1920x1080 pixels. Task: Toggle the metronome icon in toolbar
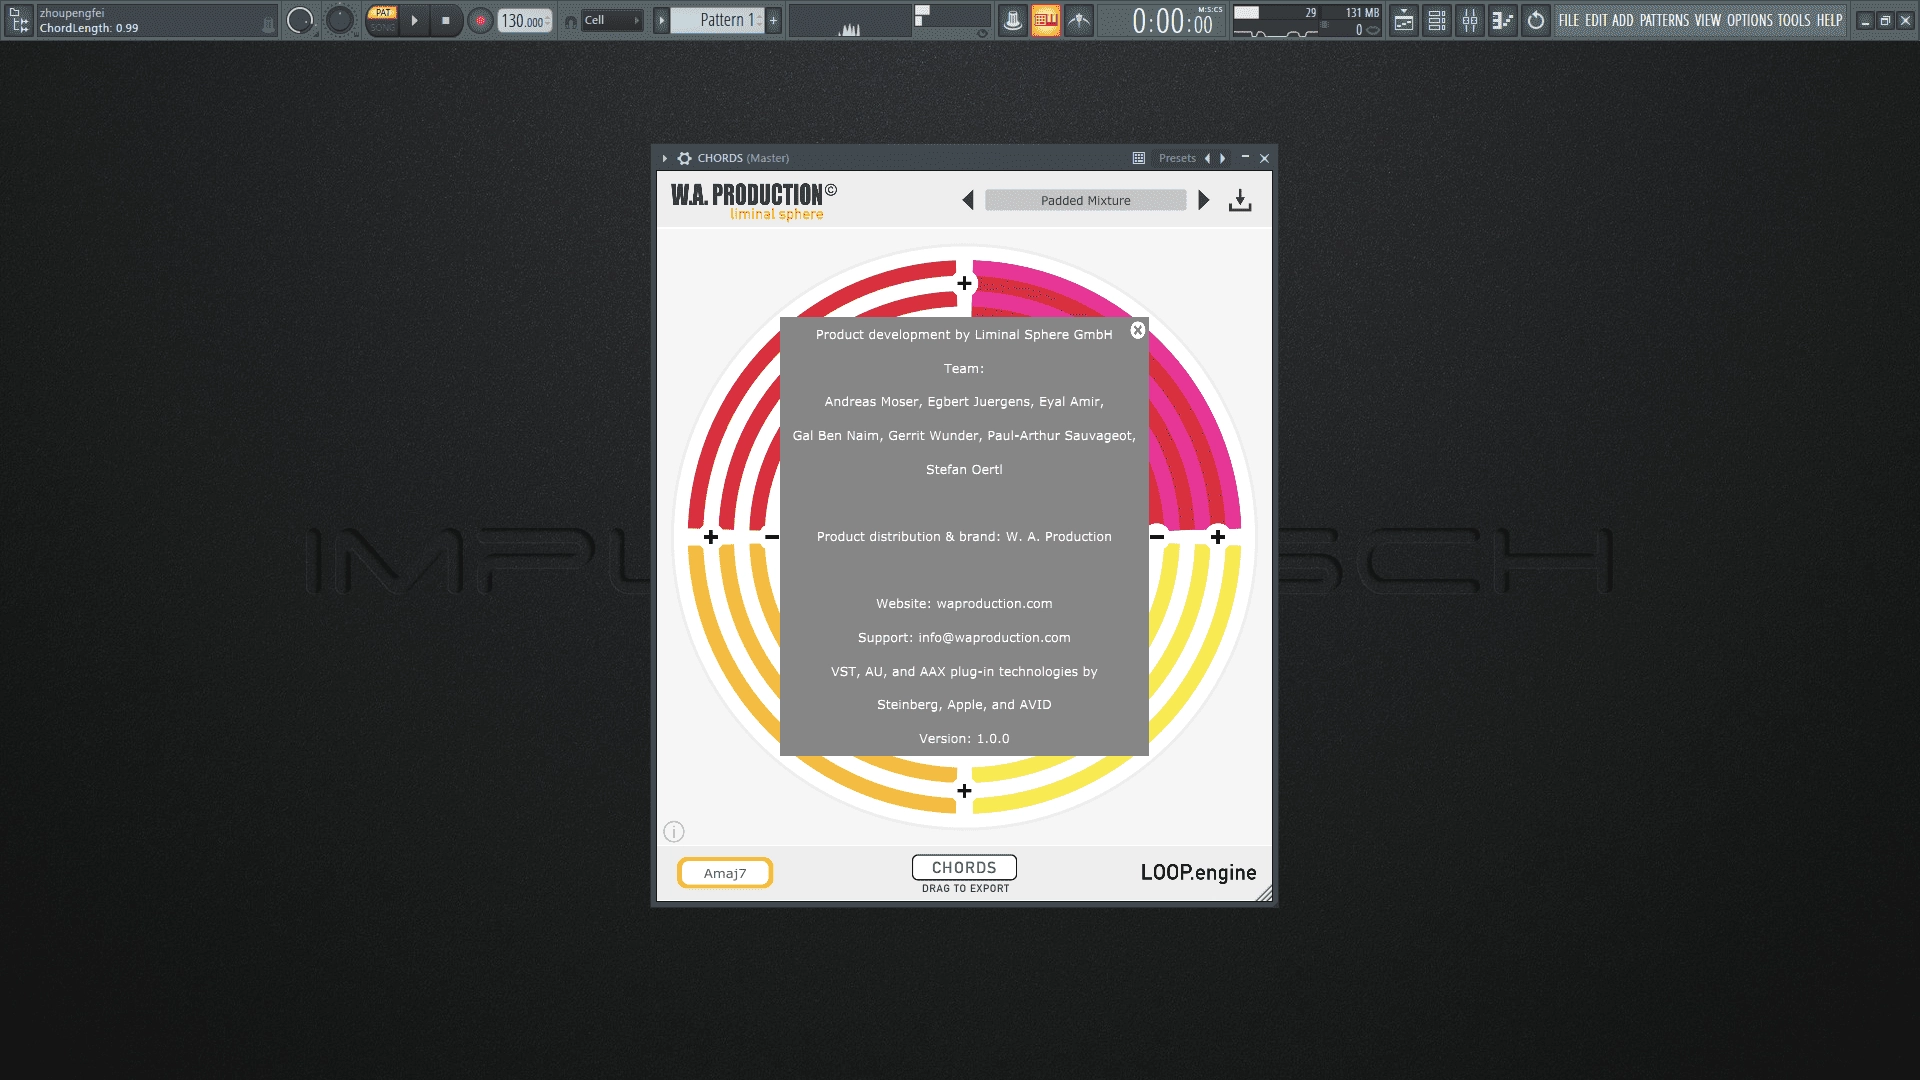tap(1013, 20)
